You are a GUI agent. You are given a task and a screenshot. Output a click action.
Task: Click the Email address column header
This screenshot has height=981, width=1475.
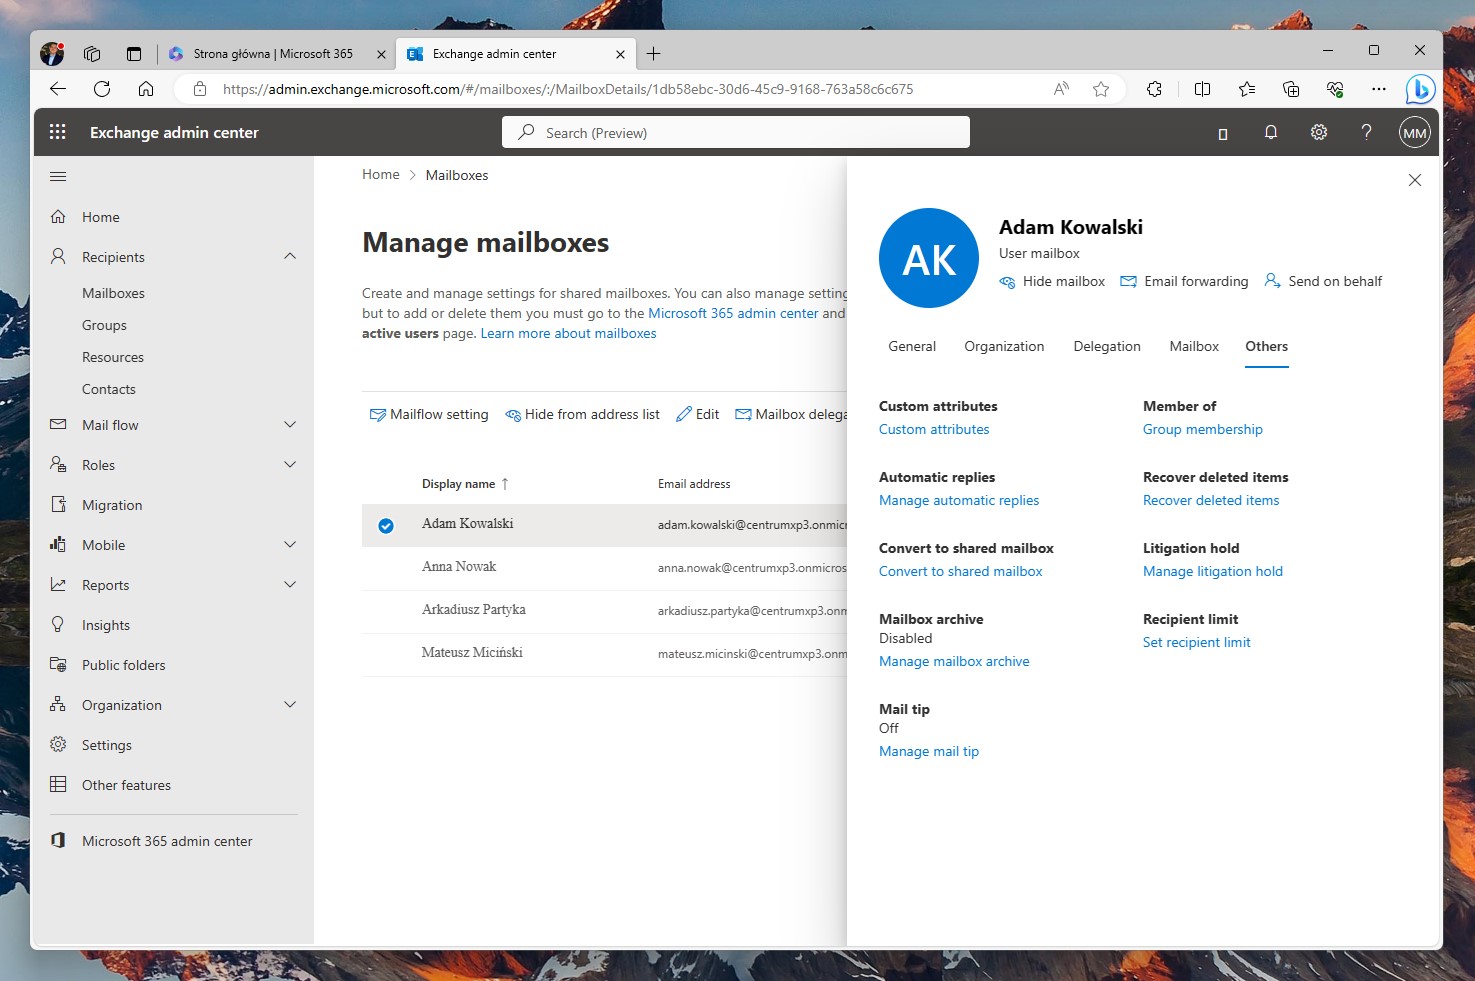[x=694, y=484]
